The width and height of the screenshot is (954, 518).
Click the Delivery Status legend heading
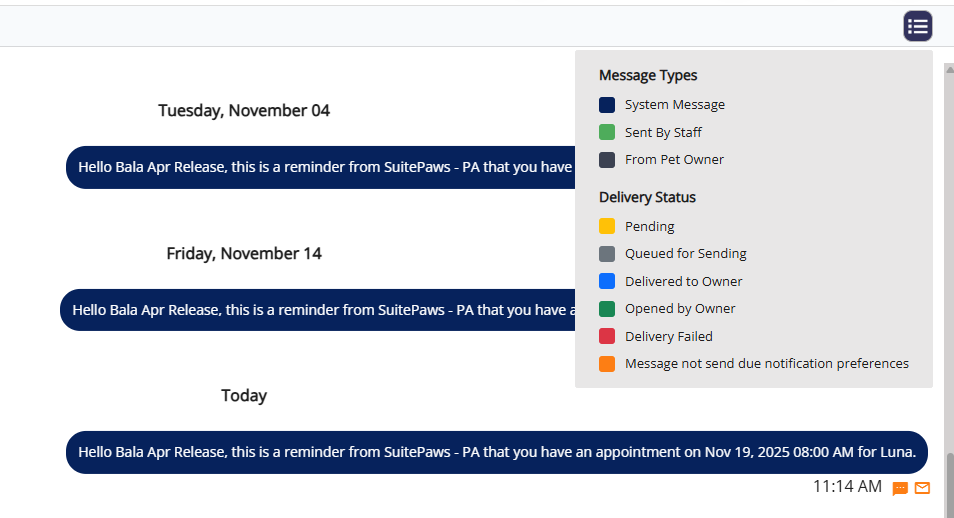coord(647,197)
